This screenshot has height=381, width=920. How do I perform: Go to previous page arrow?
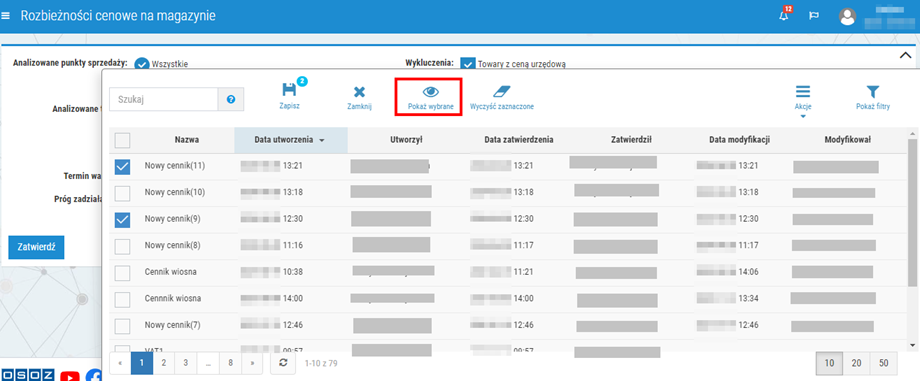[120, 363]
